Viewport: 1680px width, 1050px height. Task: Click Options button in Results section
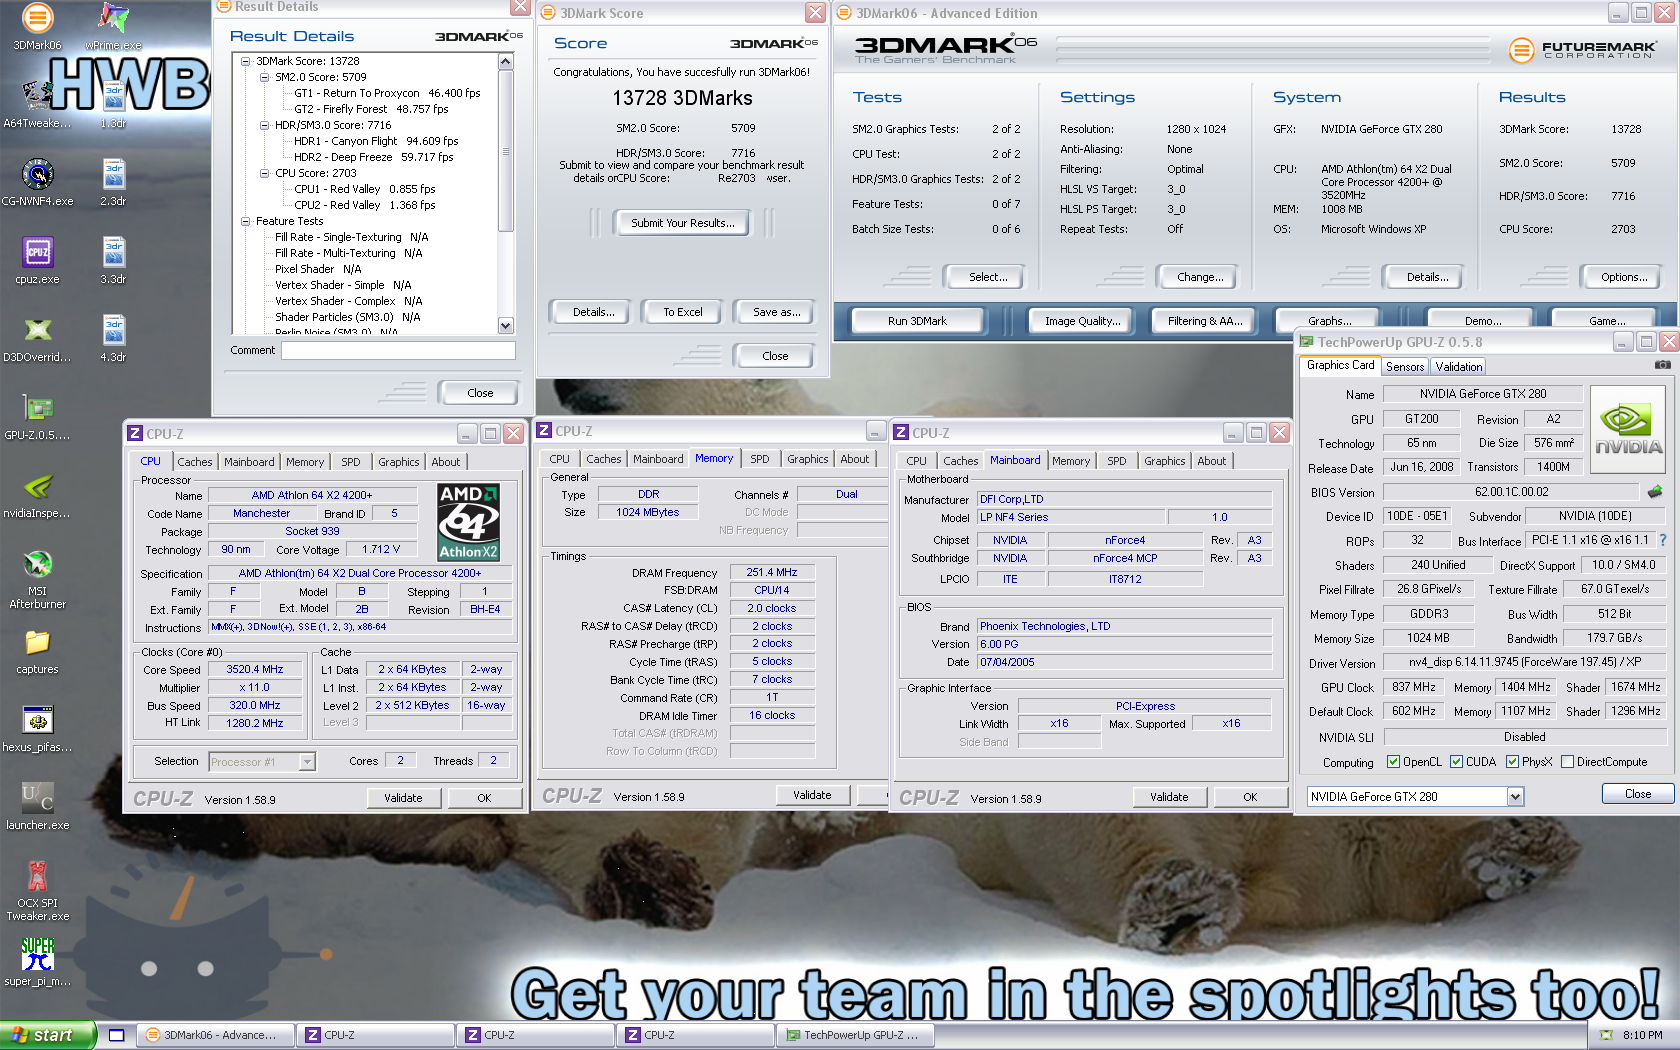(x=1624, y=277)
